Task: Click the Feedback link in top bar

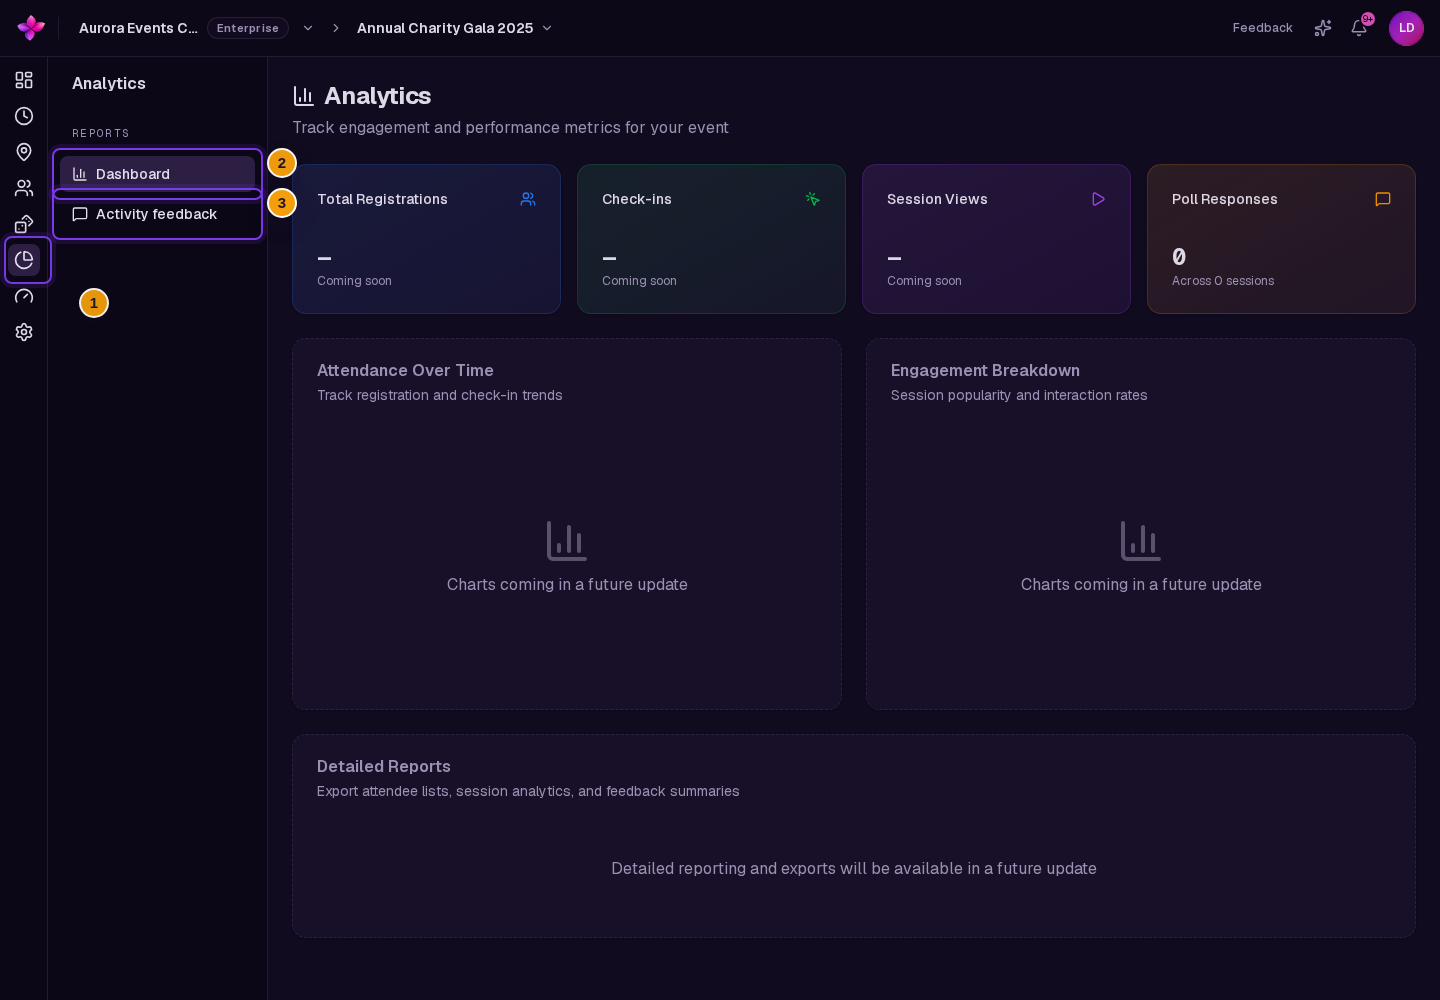Action: click(1262, 28)
